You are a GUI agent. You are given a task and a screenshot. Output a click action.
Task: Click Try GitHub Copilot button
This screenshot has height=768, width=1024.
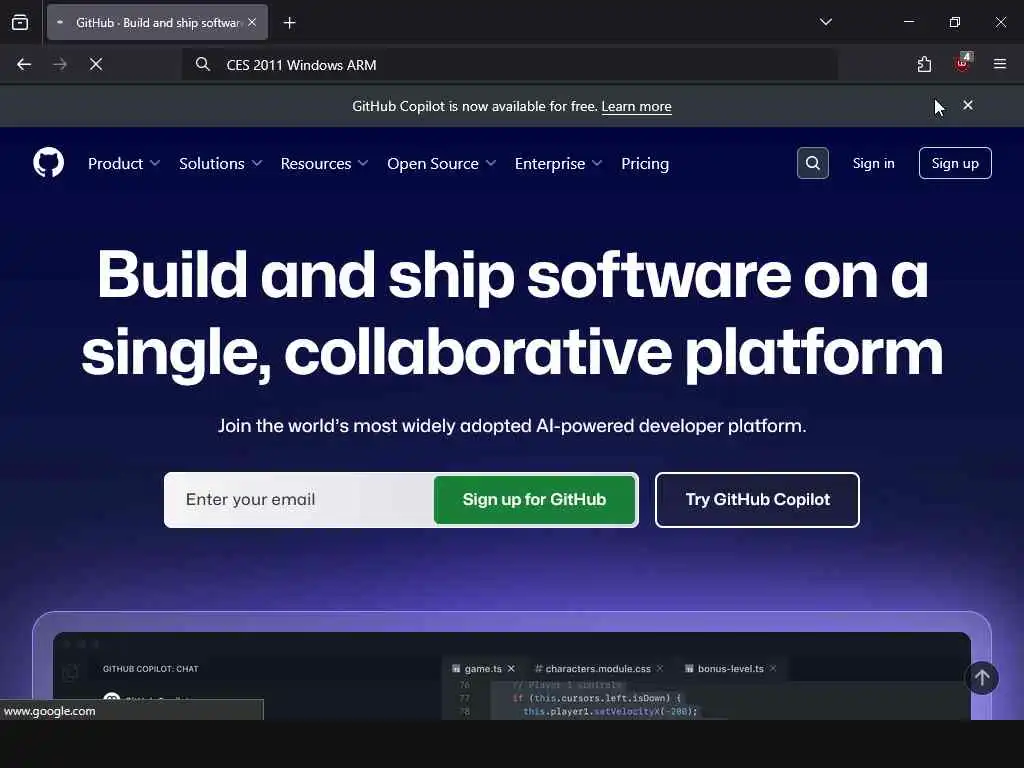[x=757, y=500]
